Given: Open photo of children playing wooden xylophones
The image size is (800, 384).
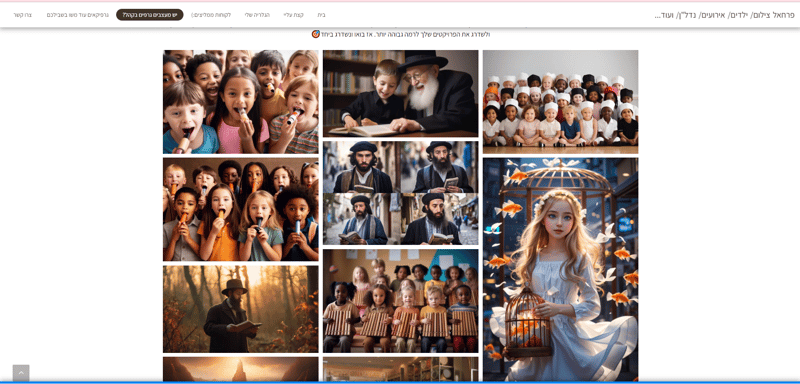Looking at the screenshot, I should coord(401,301).
